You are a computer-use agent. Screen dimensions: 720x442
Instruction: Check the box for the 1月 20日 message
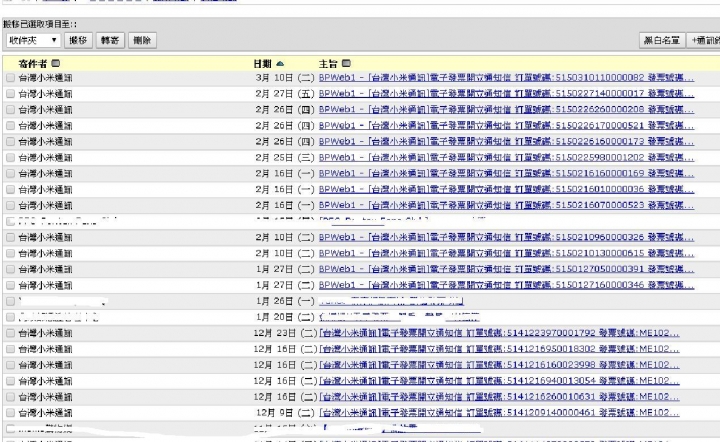(10, 318)
